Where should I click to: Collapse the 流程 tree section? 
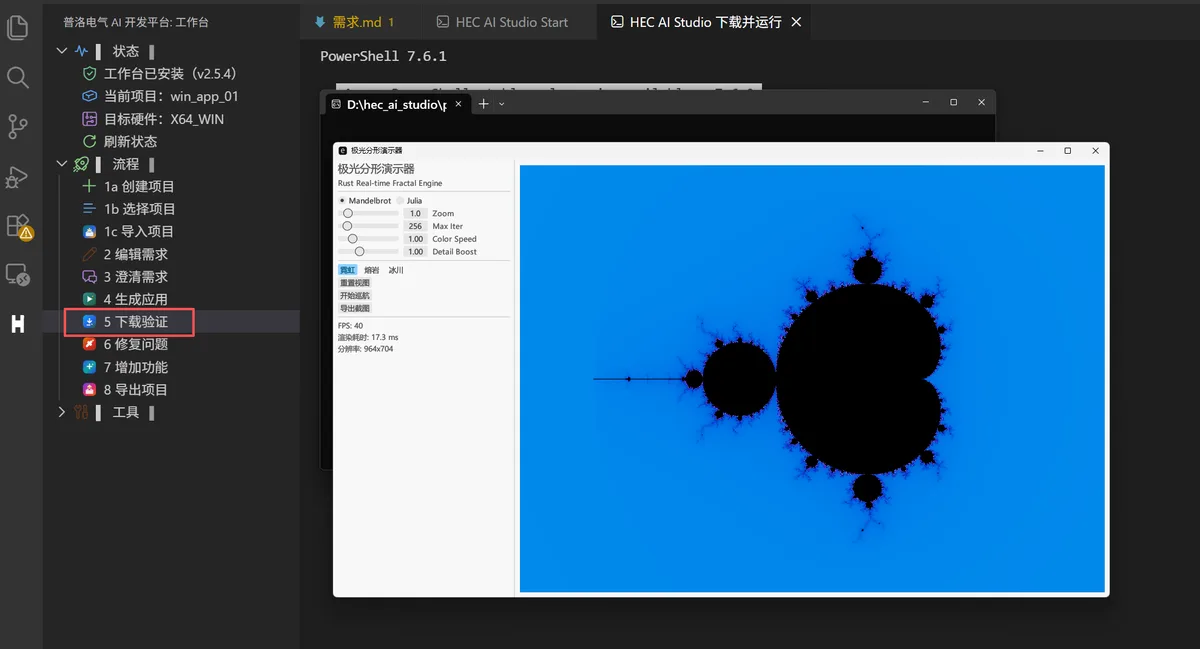[x=62, y=164]
